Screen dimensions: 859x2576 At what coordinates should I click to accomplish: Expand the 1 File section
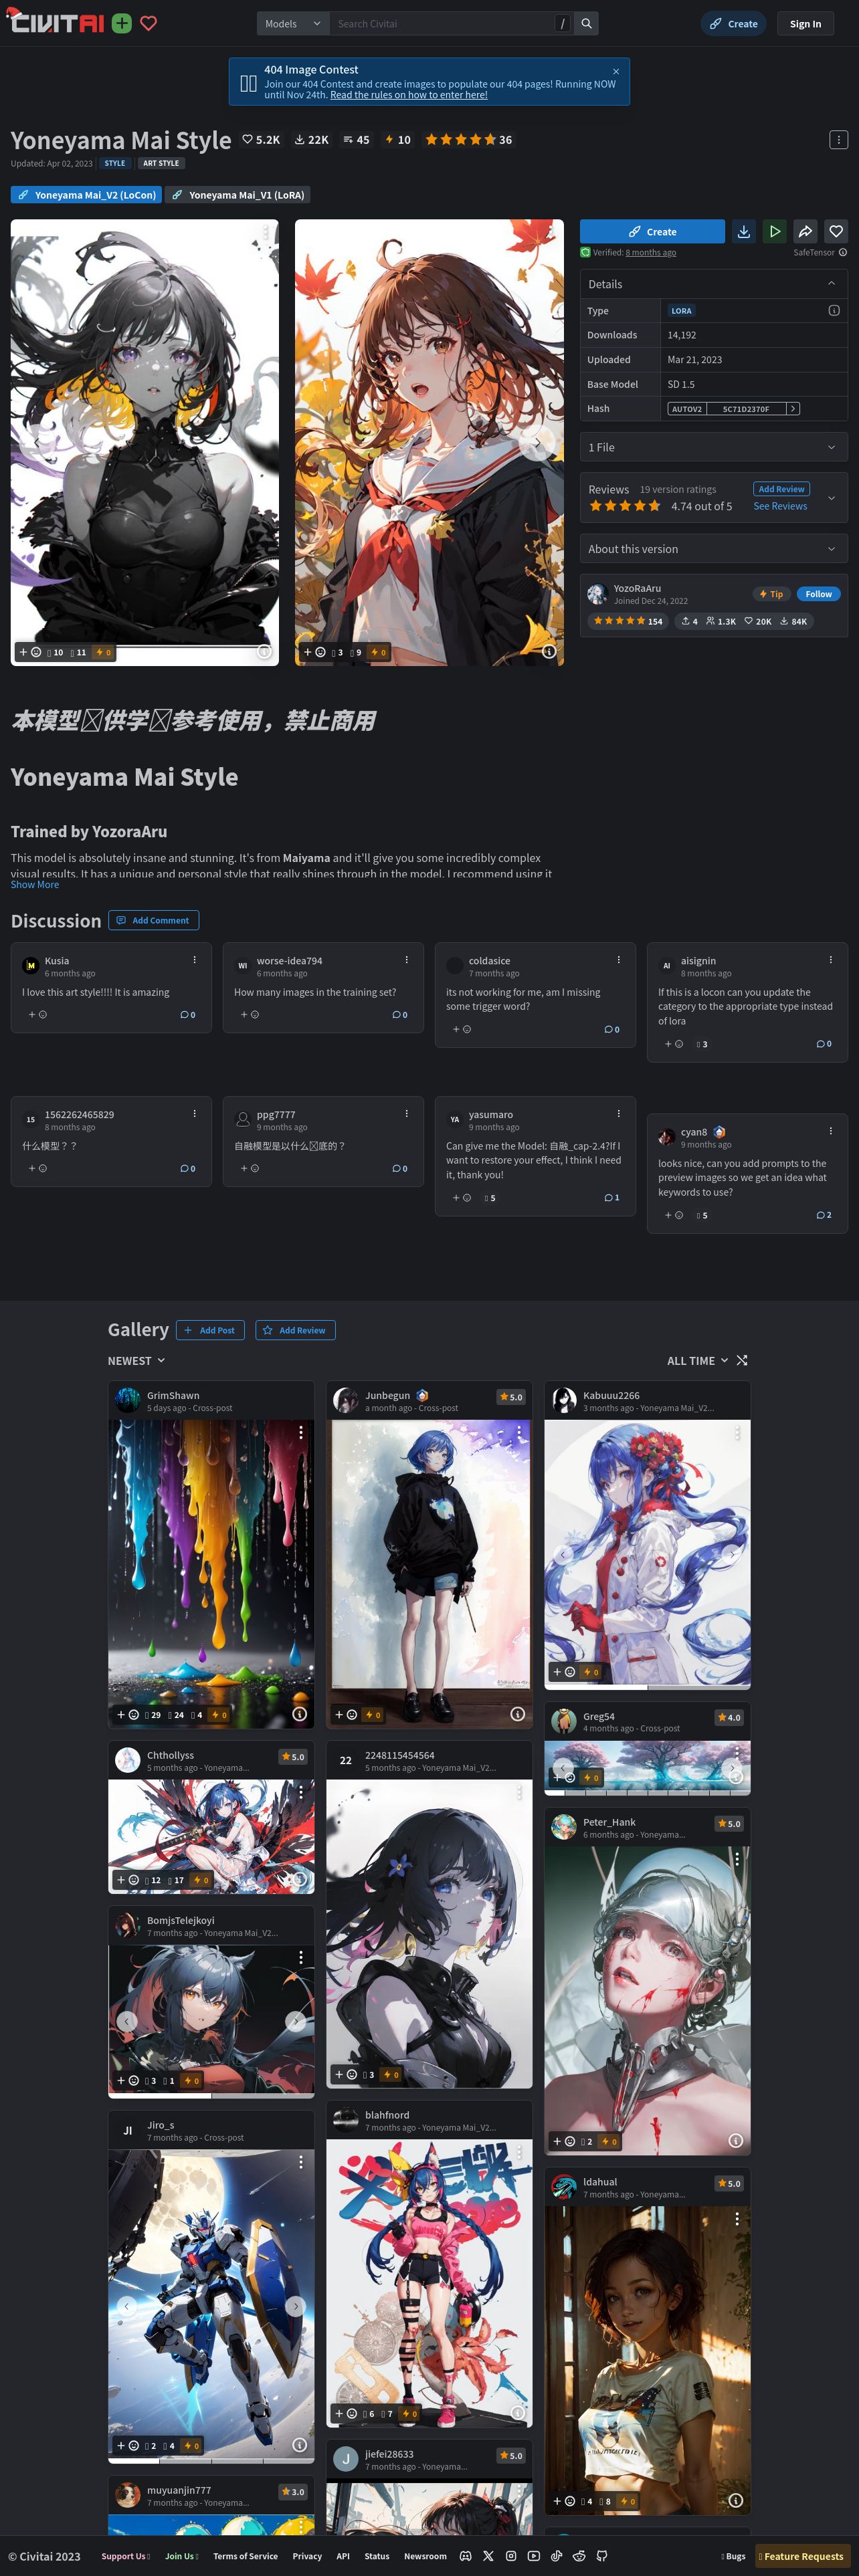[714, 447]
